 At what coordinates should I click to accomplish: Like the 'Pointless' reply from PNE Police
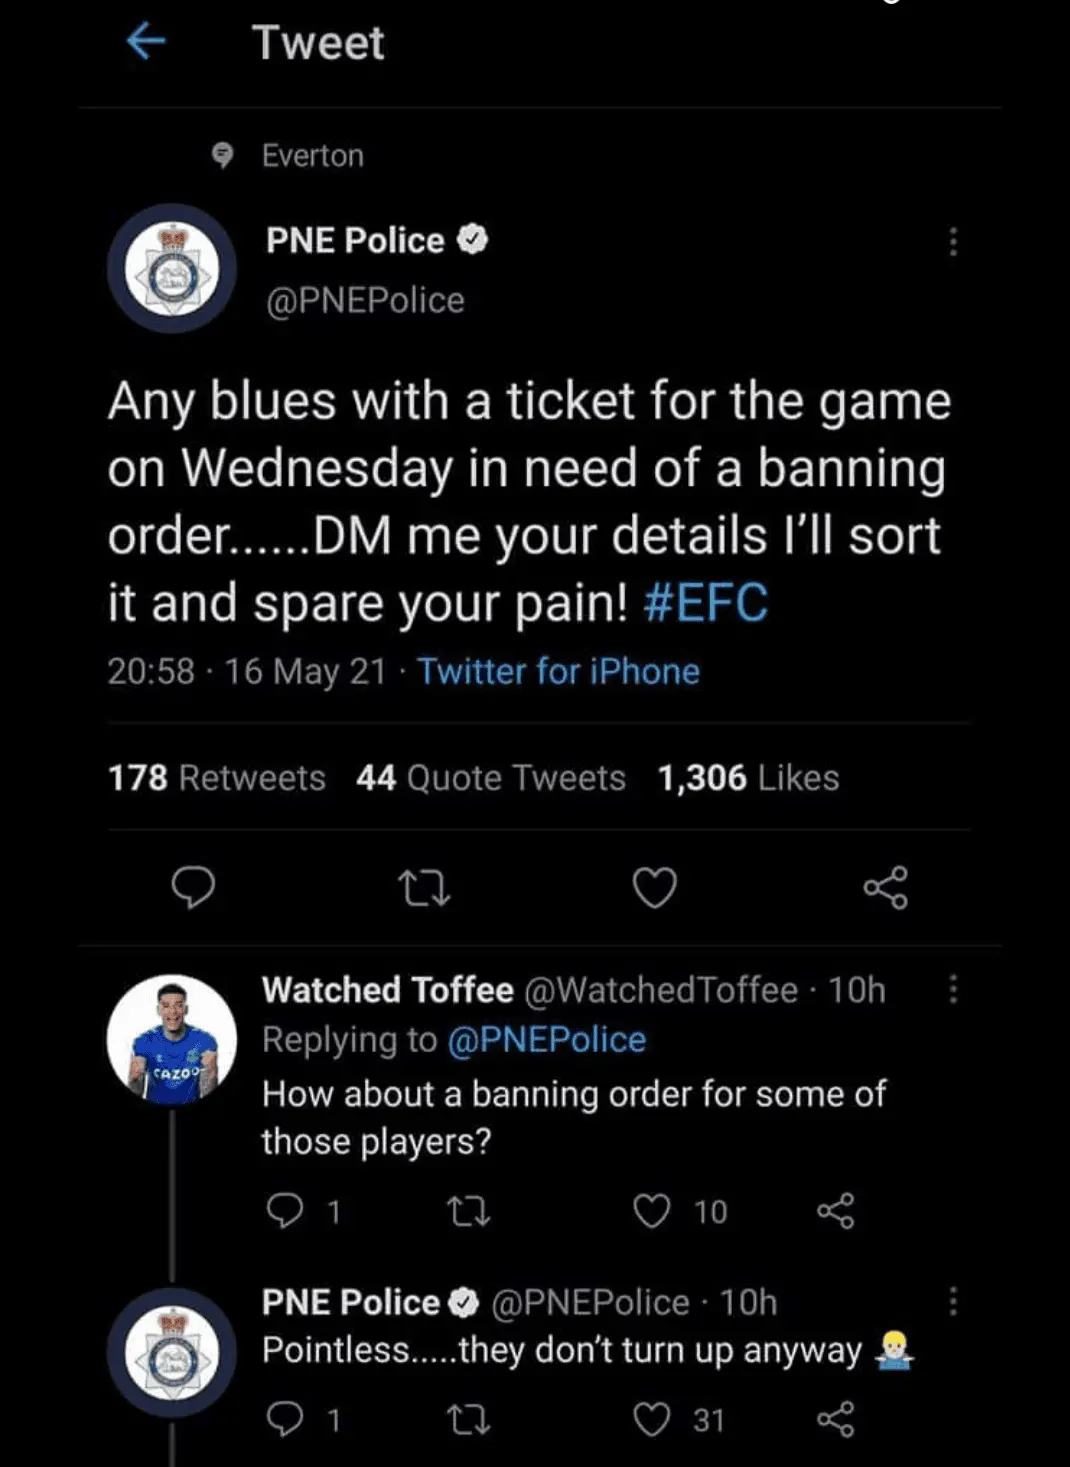pos(652,1419)
